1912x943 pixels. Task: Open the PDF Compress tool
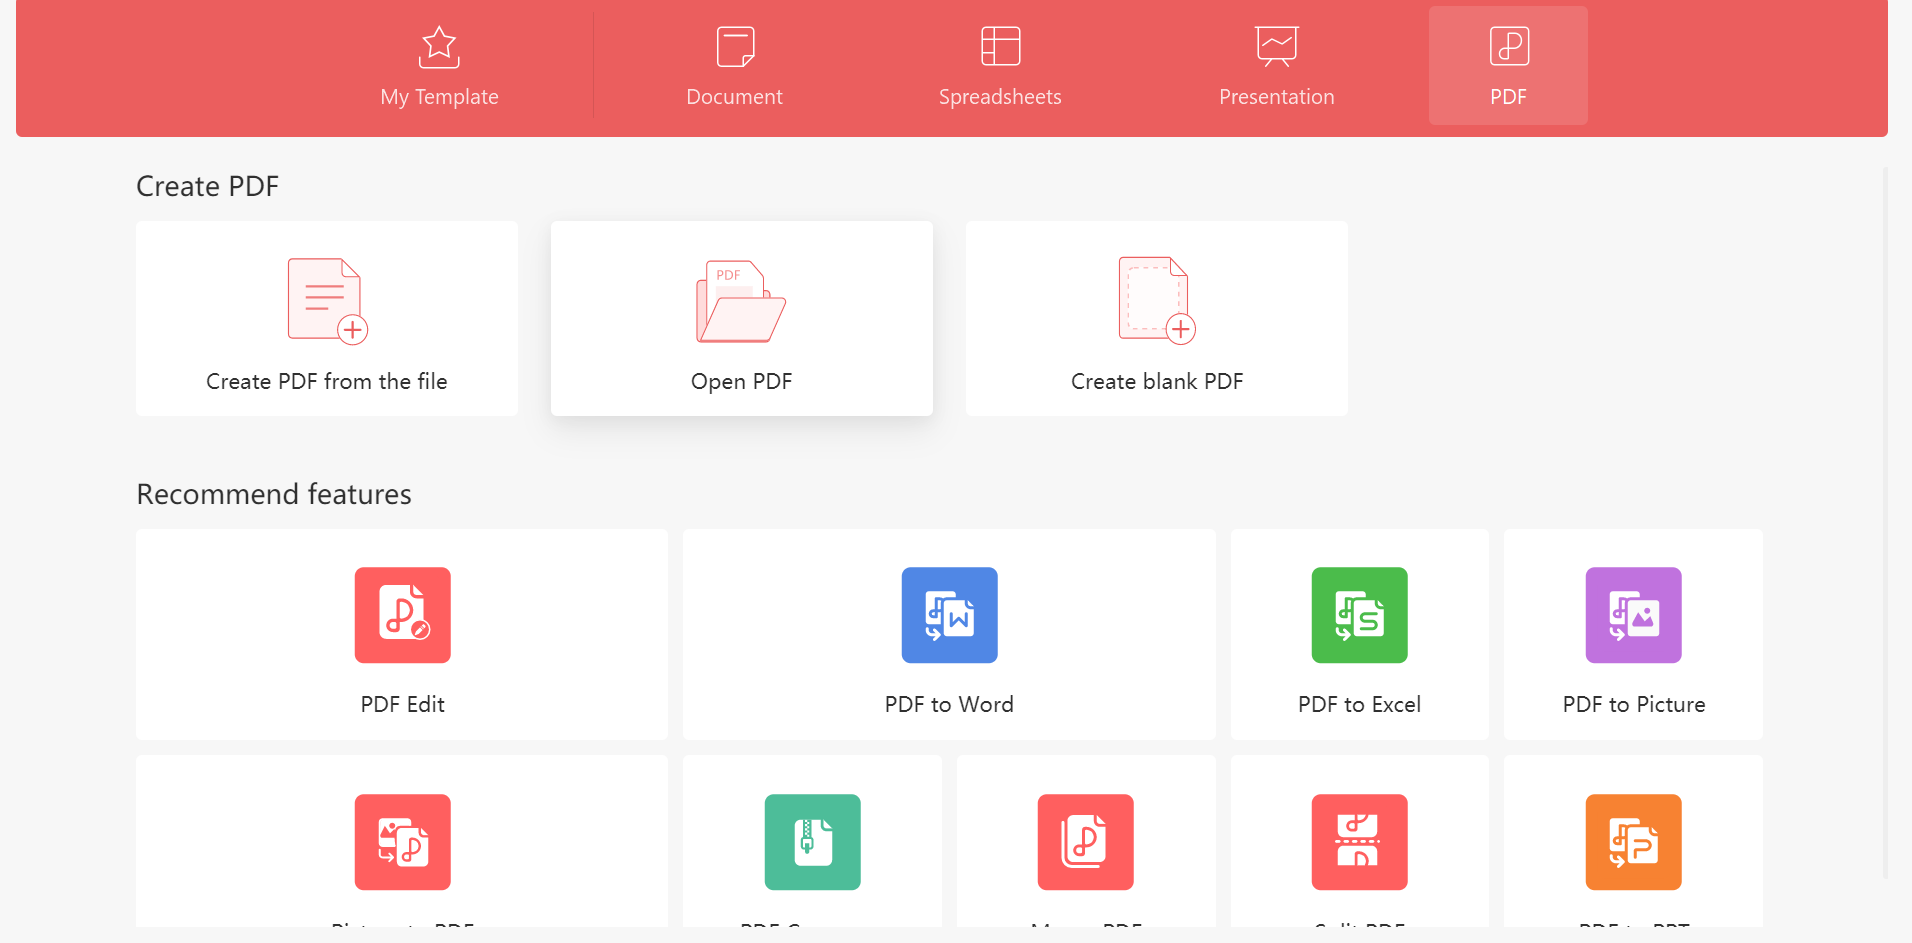tap(811, 842)
